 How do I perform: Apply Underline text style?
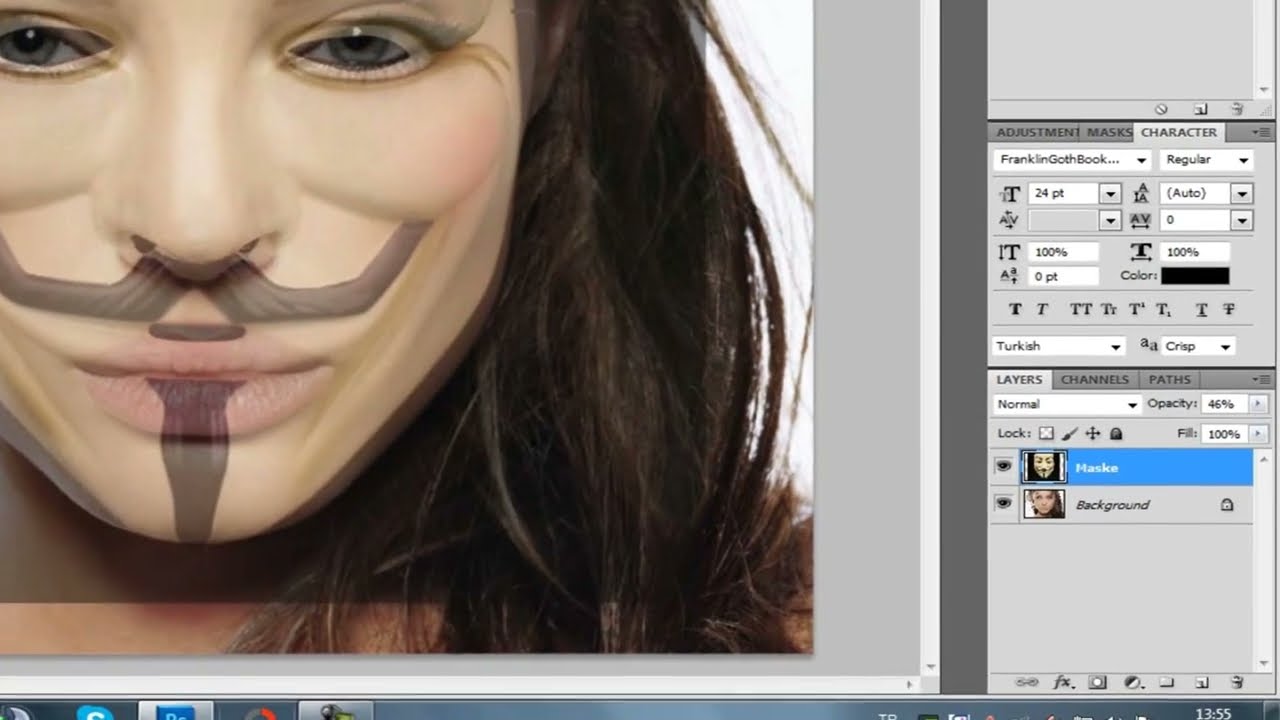point(1202,310)
